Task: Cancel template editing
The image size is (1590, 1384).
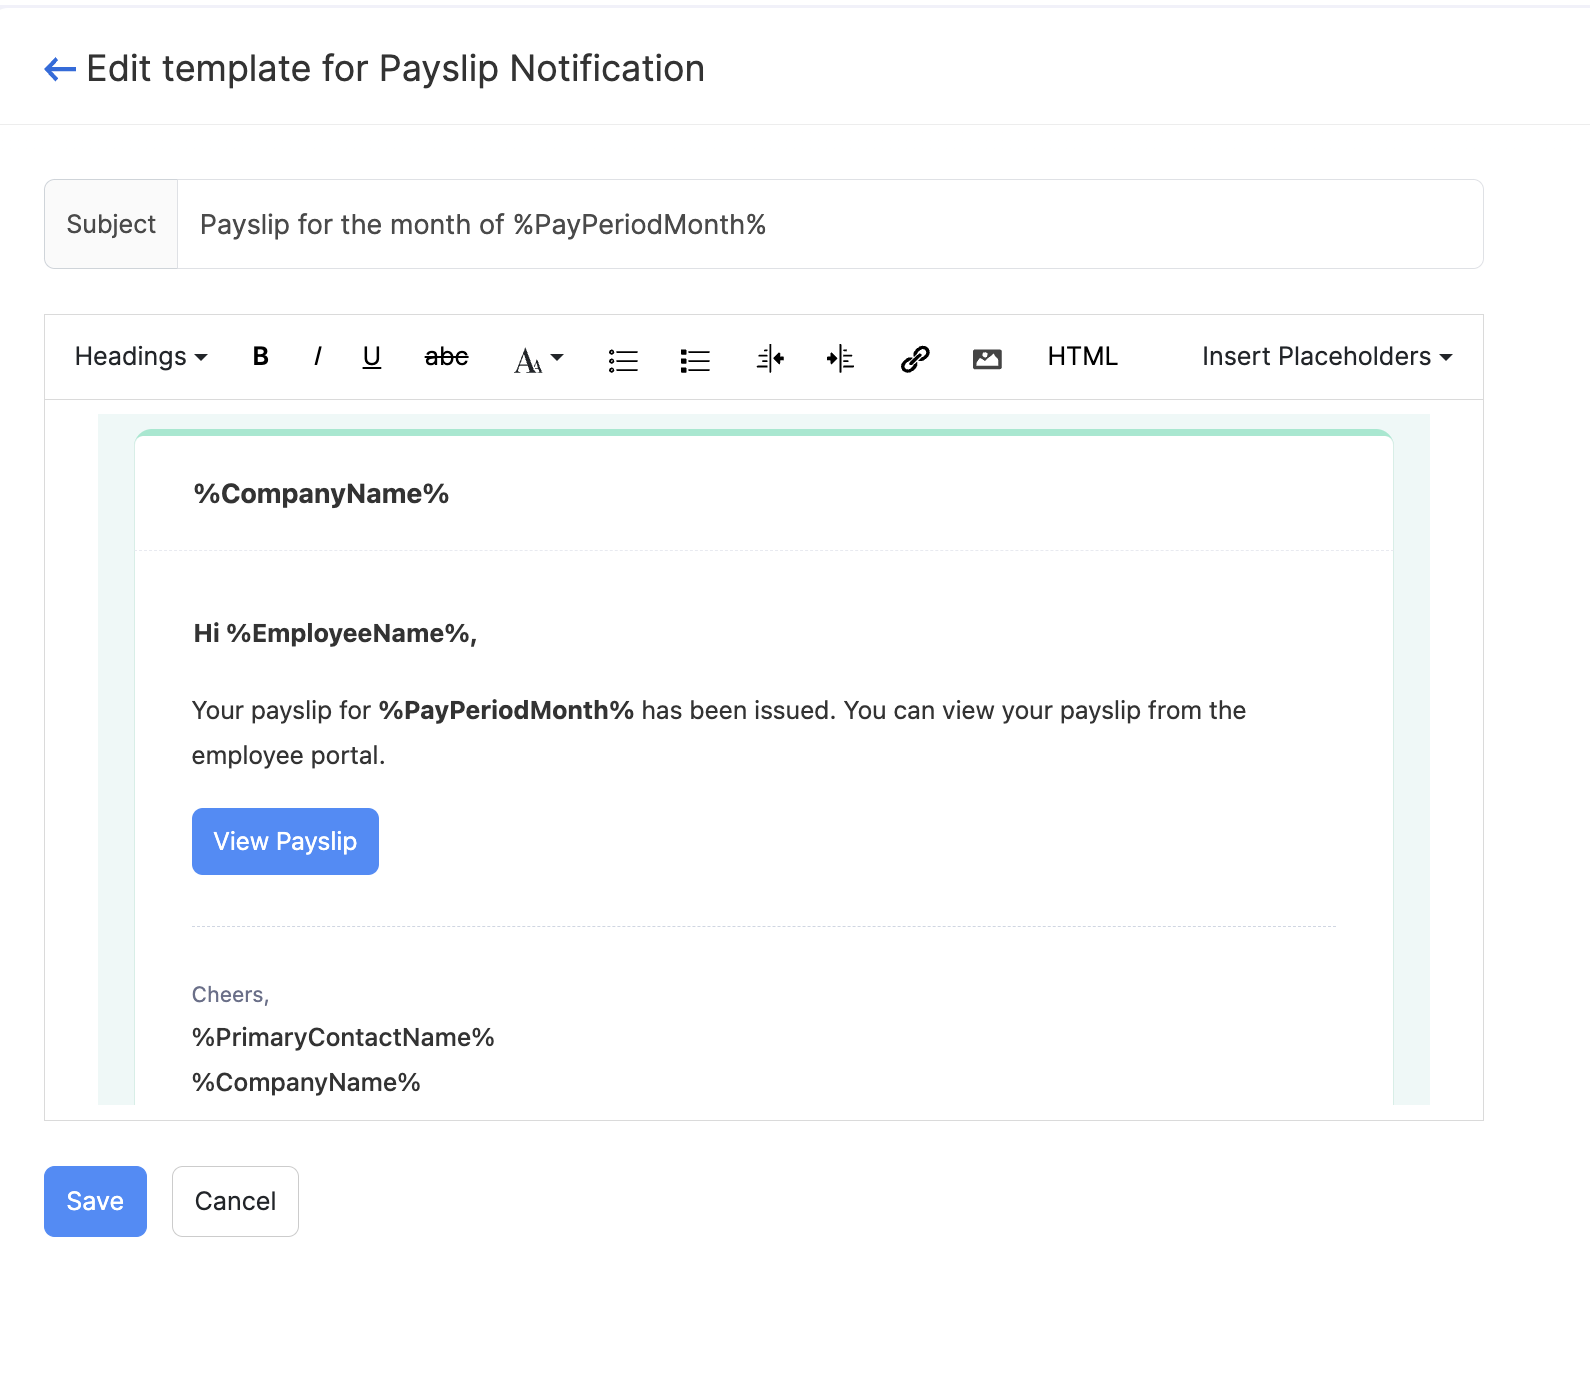Action: [235, 1201]
